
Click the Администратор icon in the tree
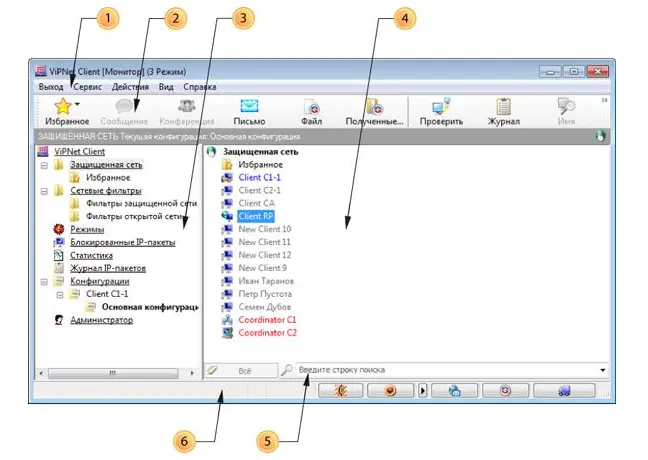[x=59, y=320]
